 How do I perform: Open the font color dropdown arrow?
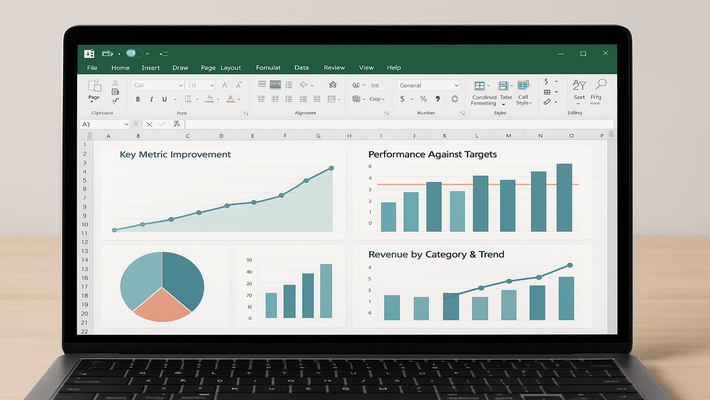(239, 99)
